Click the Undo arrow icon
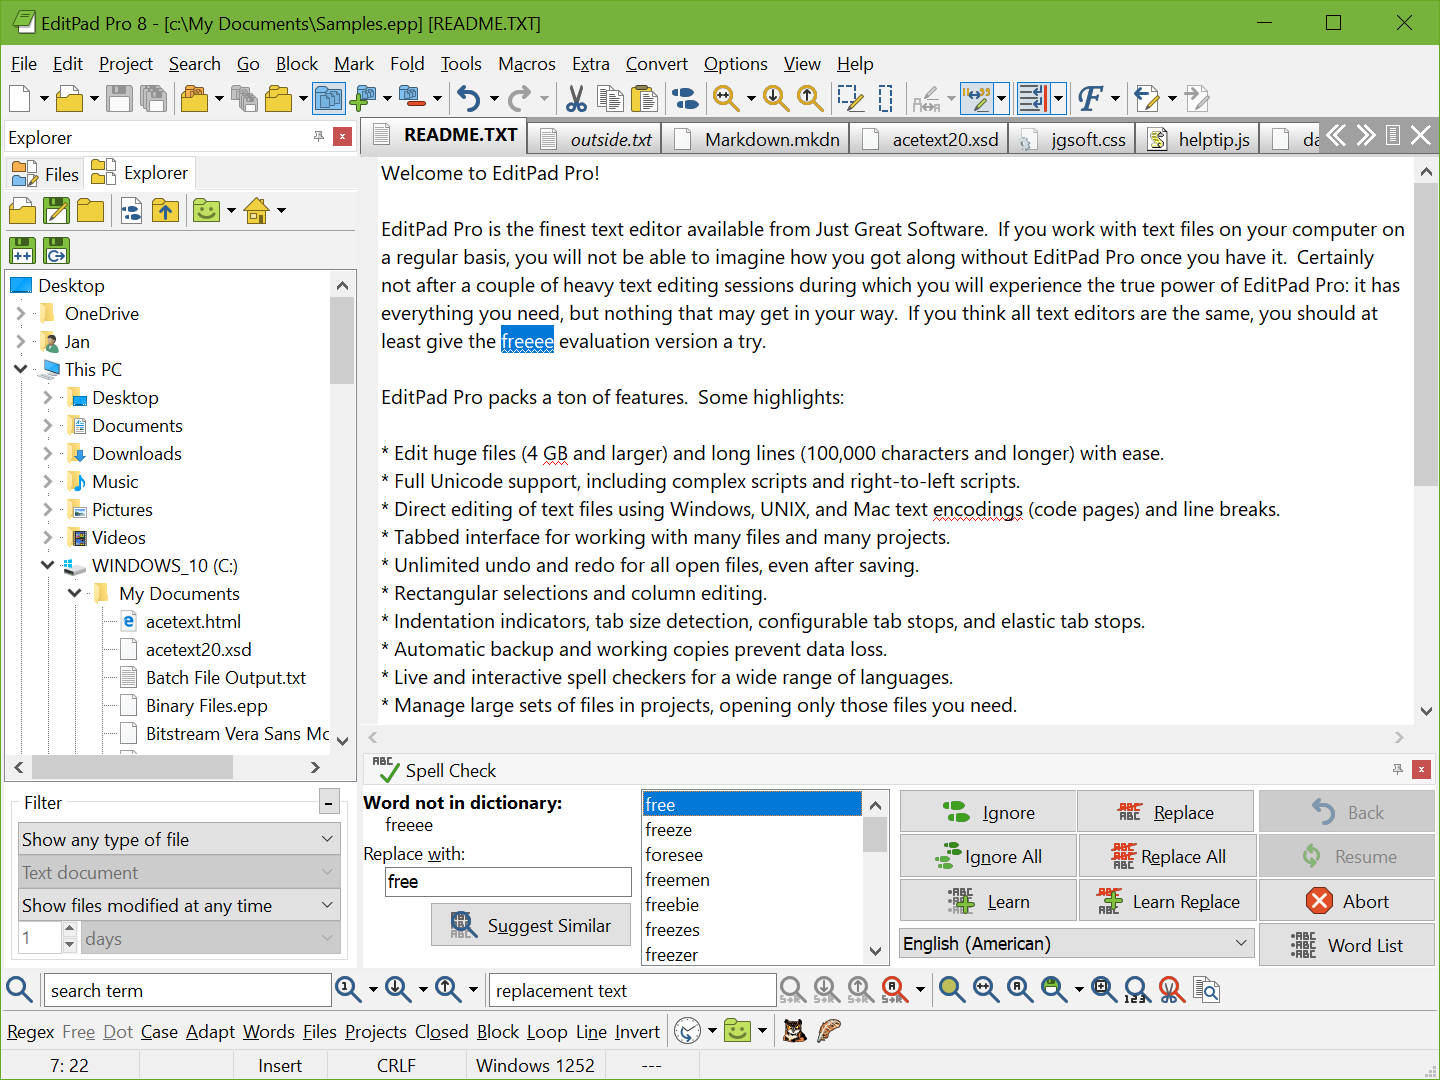 point(468,98)
